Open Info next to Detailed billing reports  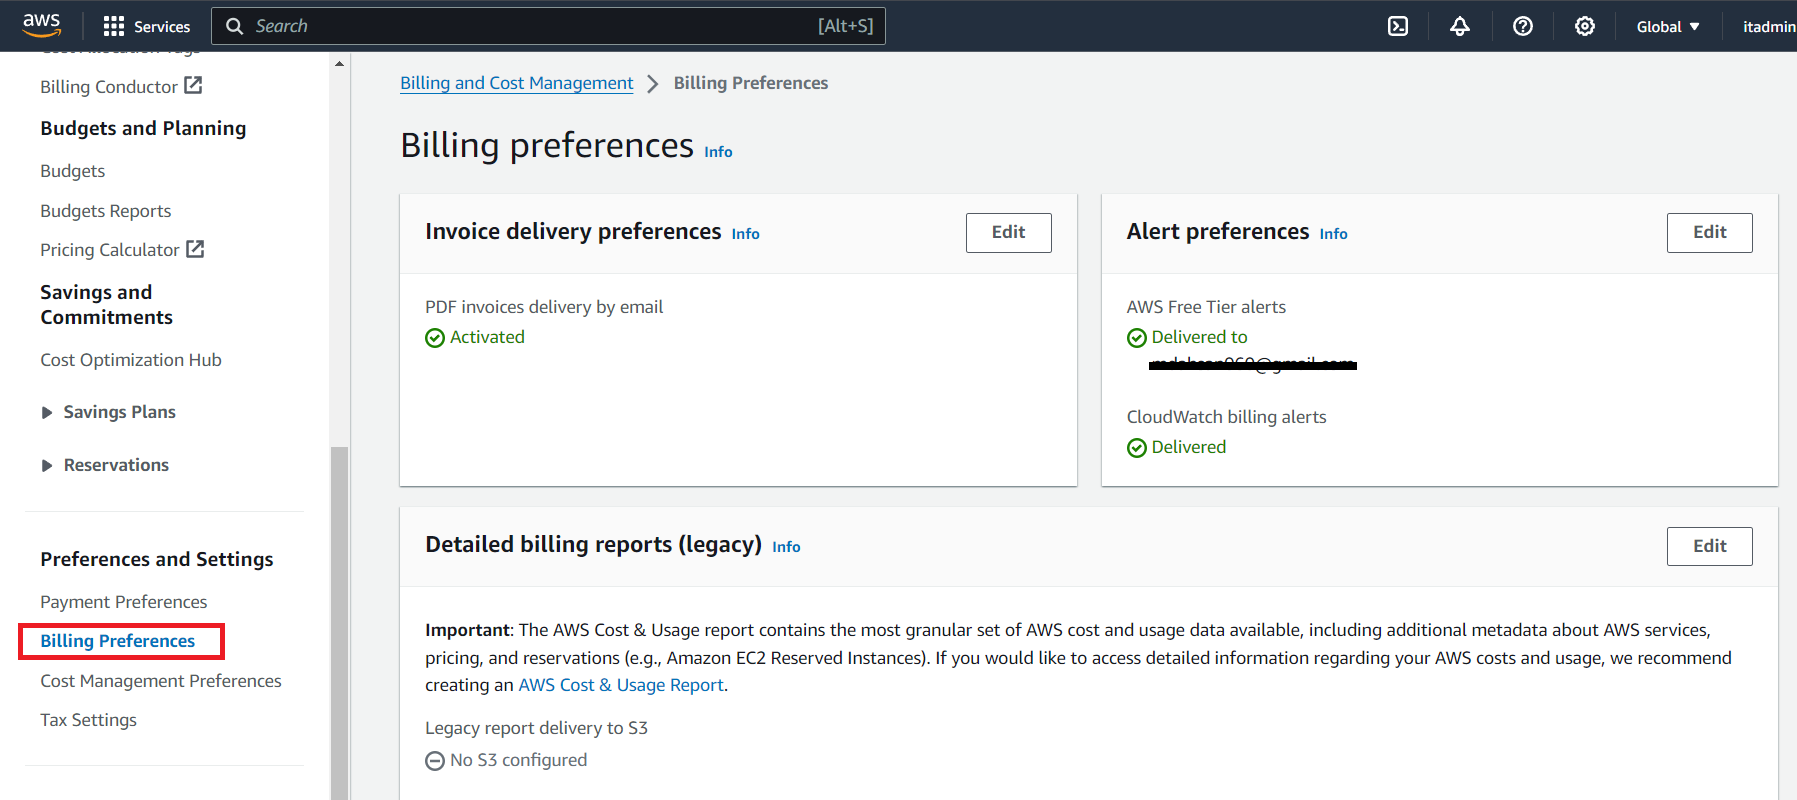(x=786, y=547)
